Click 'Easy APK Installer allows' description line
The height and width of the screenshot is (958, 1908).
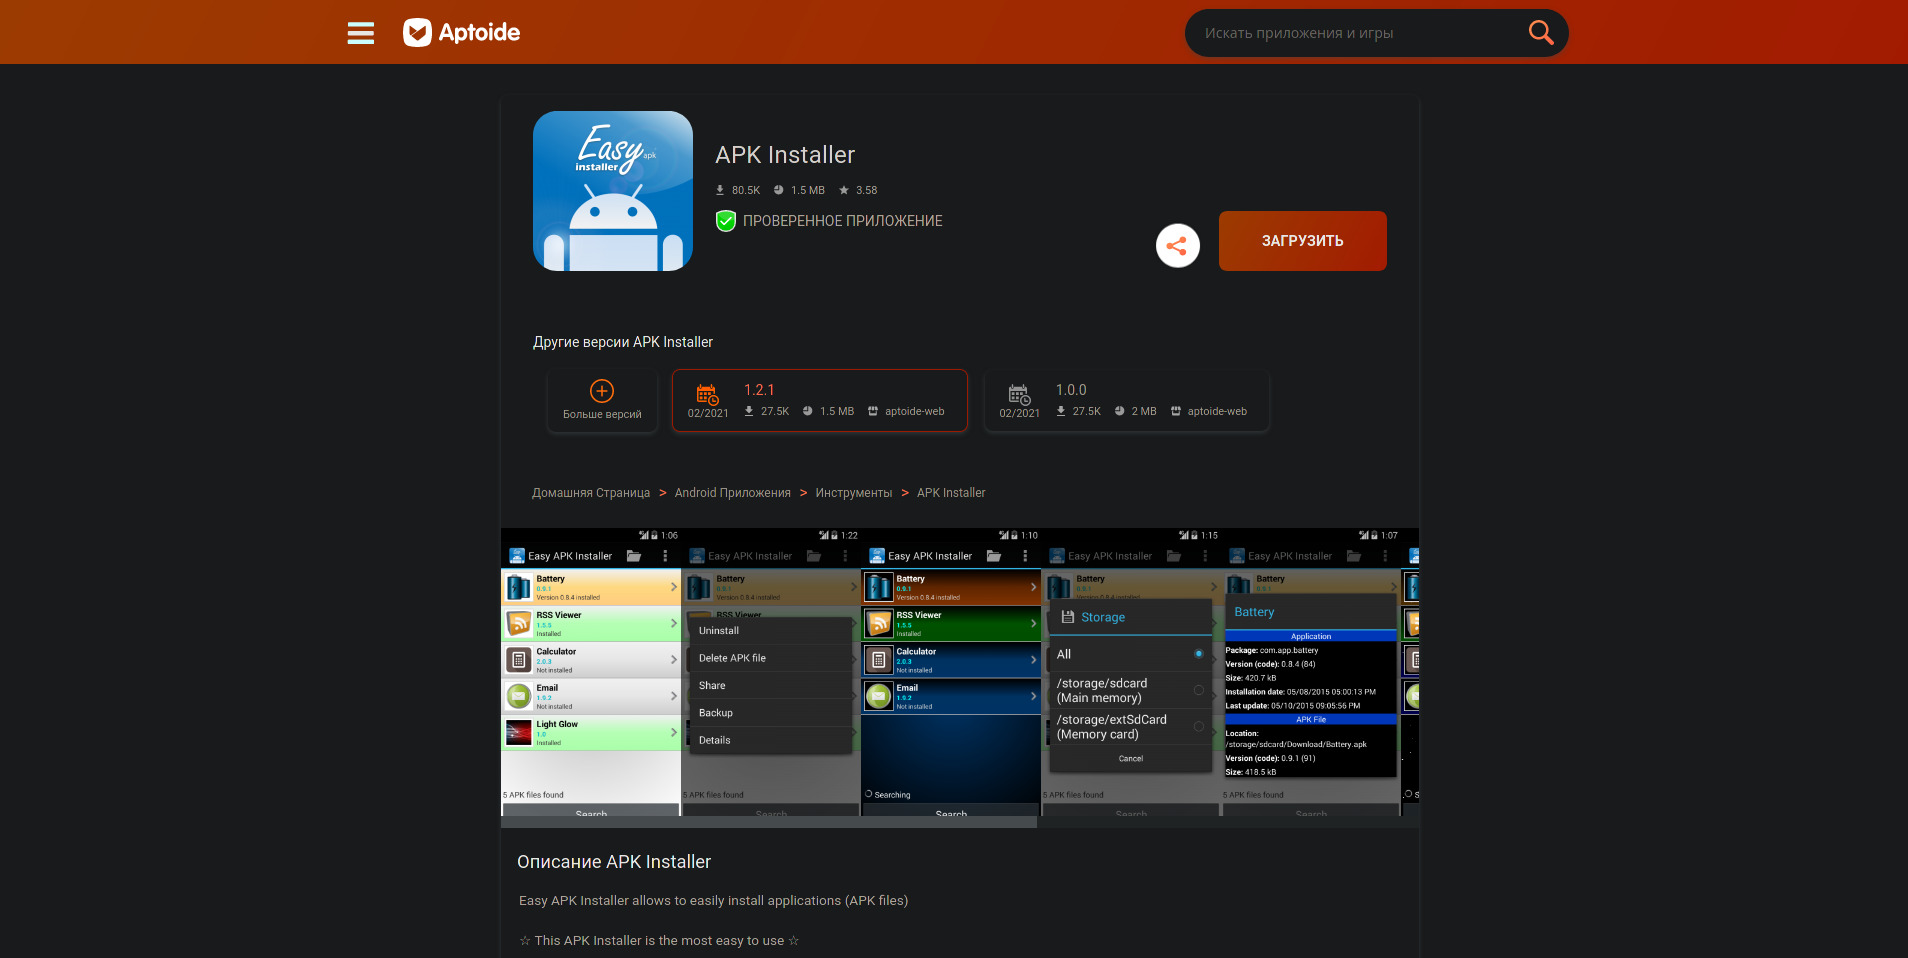click(714, 901)
